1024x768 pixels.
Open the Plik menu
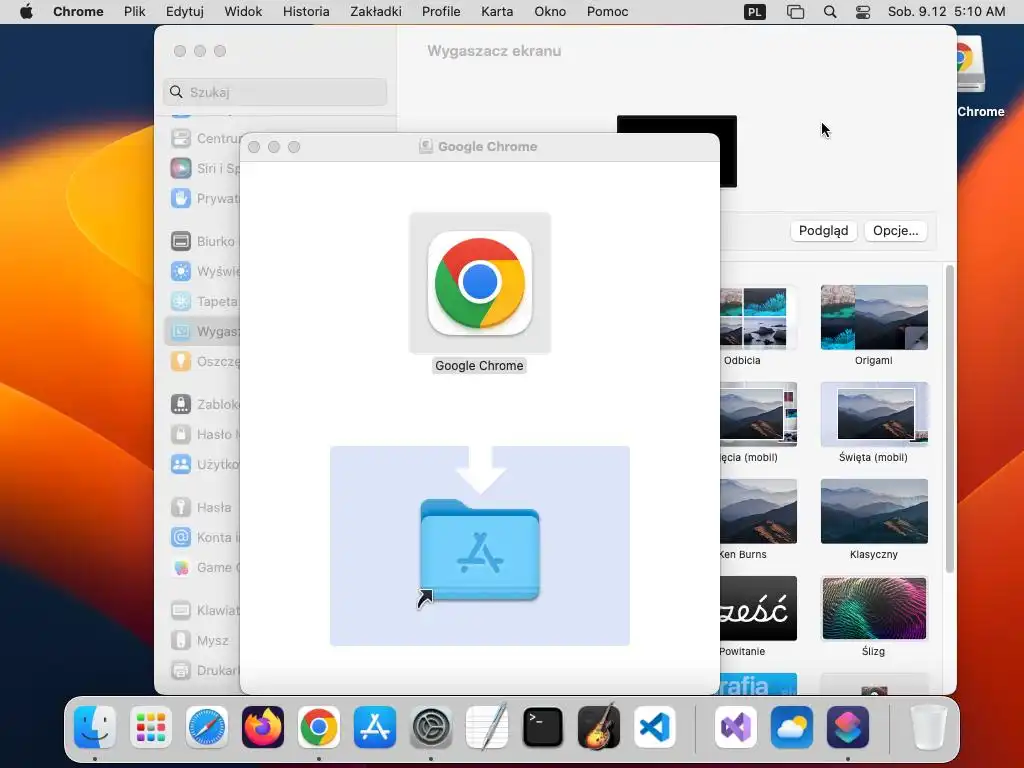(x=135, y=12)
